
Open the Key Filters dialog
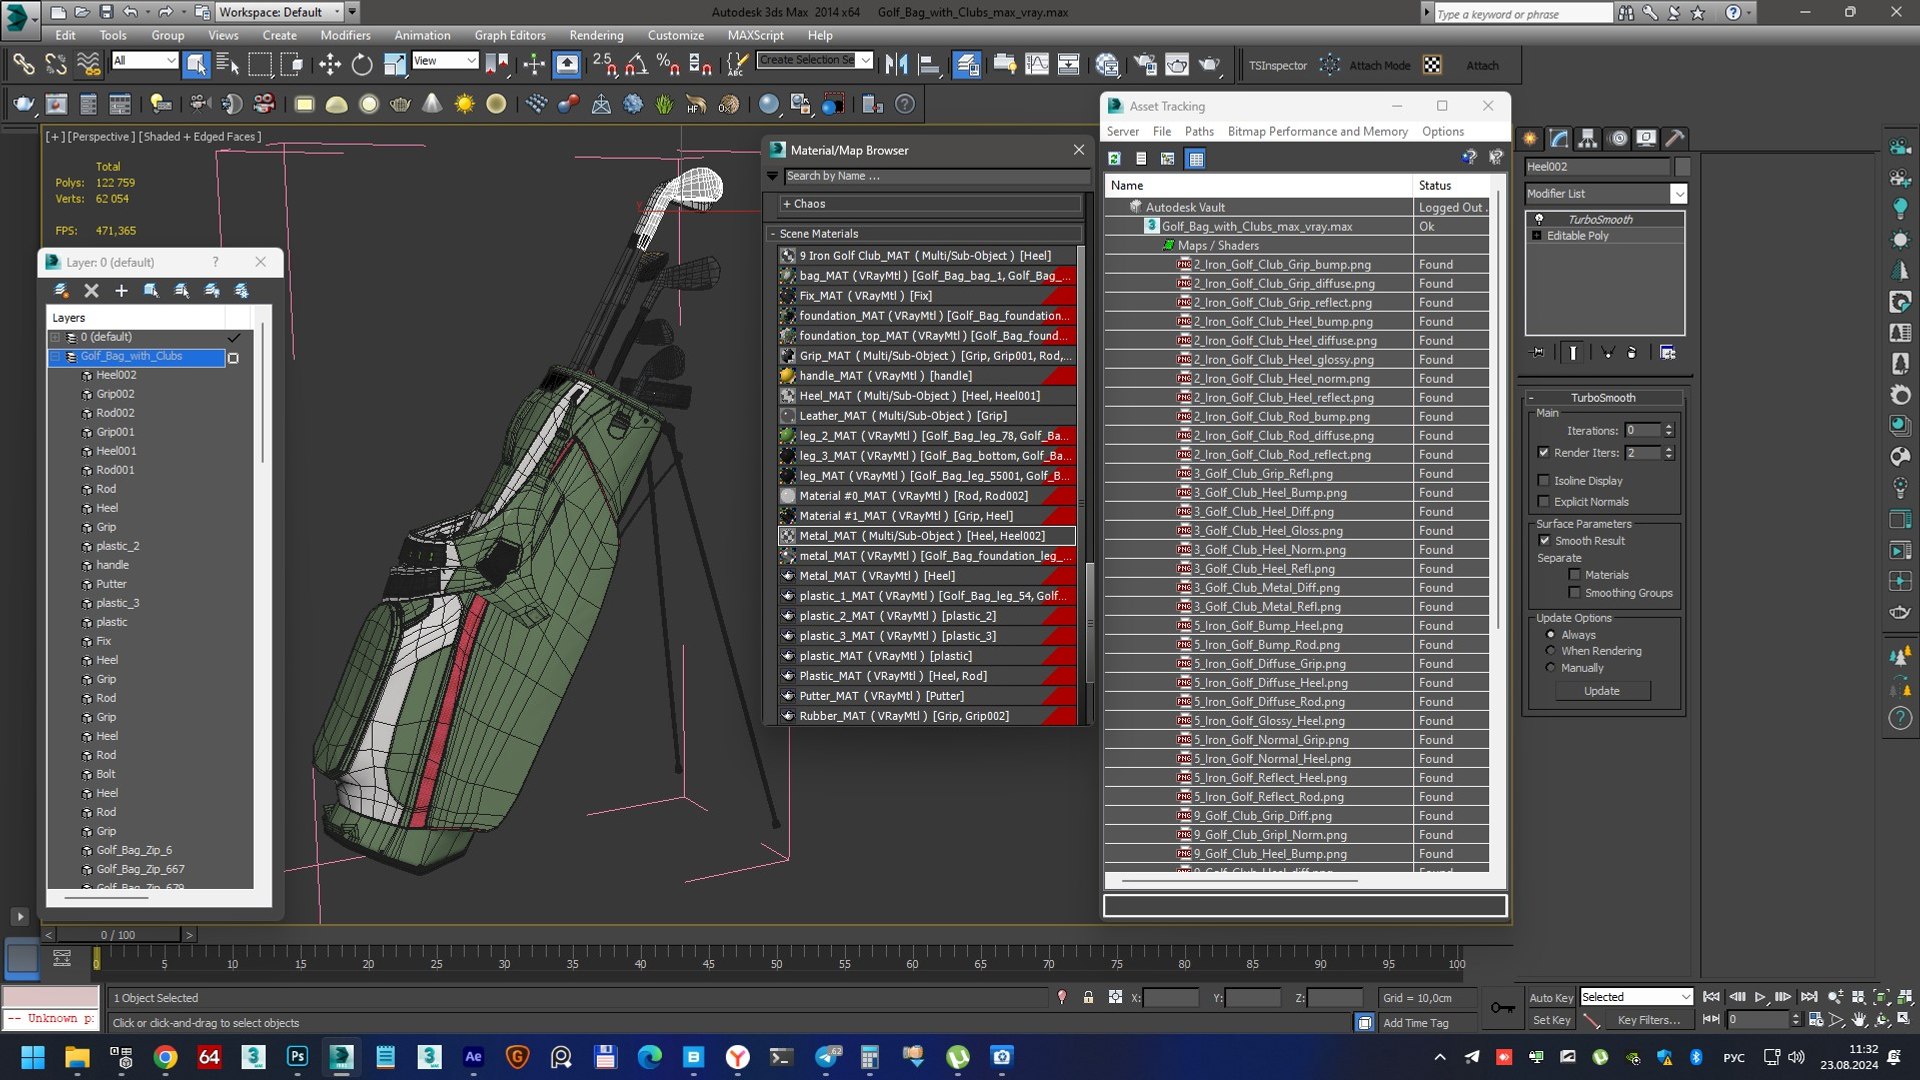click(1648, 1020)
